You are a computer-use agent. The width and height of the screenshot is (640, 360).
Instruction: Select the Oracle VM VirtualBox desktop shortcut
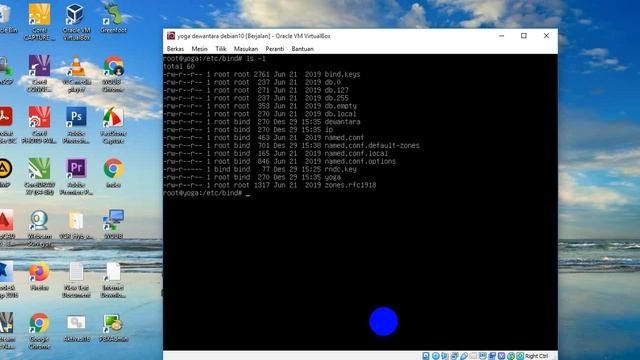coord(76,22)
